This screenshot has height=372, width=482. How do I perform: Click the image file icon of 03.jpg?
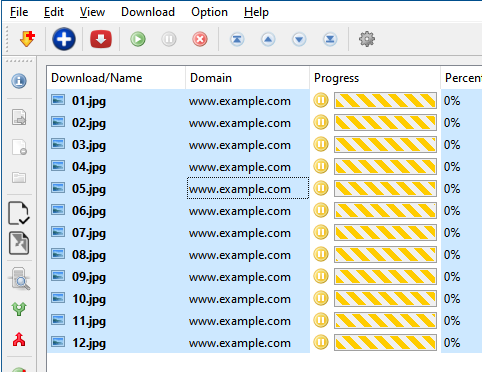58,144
